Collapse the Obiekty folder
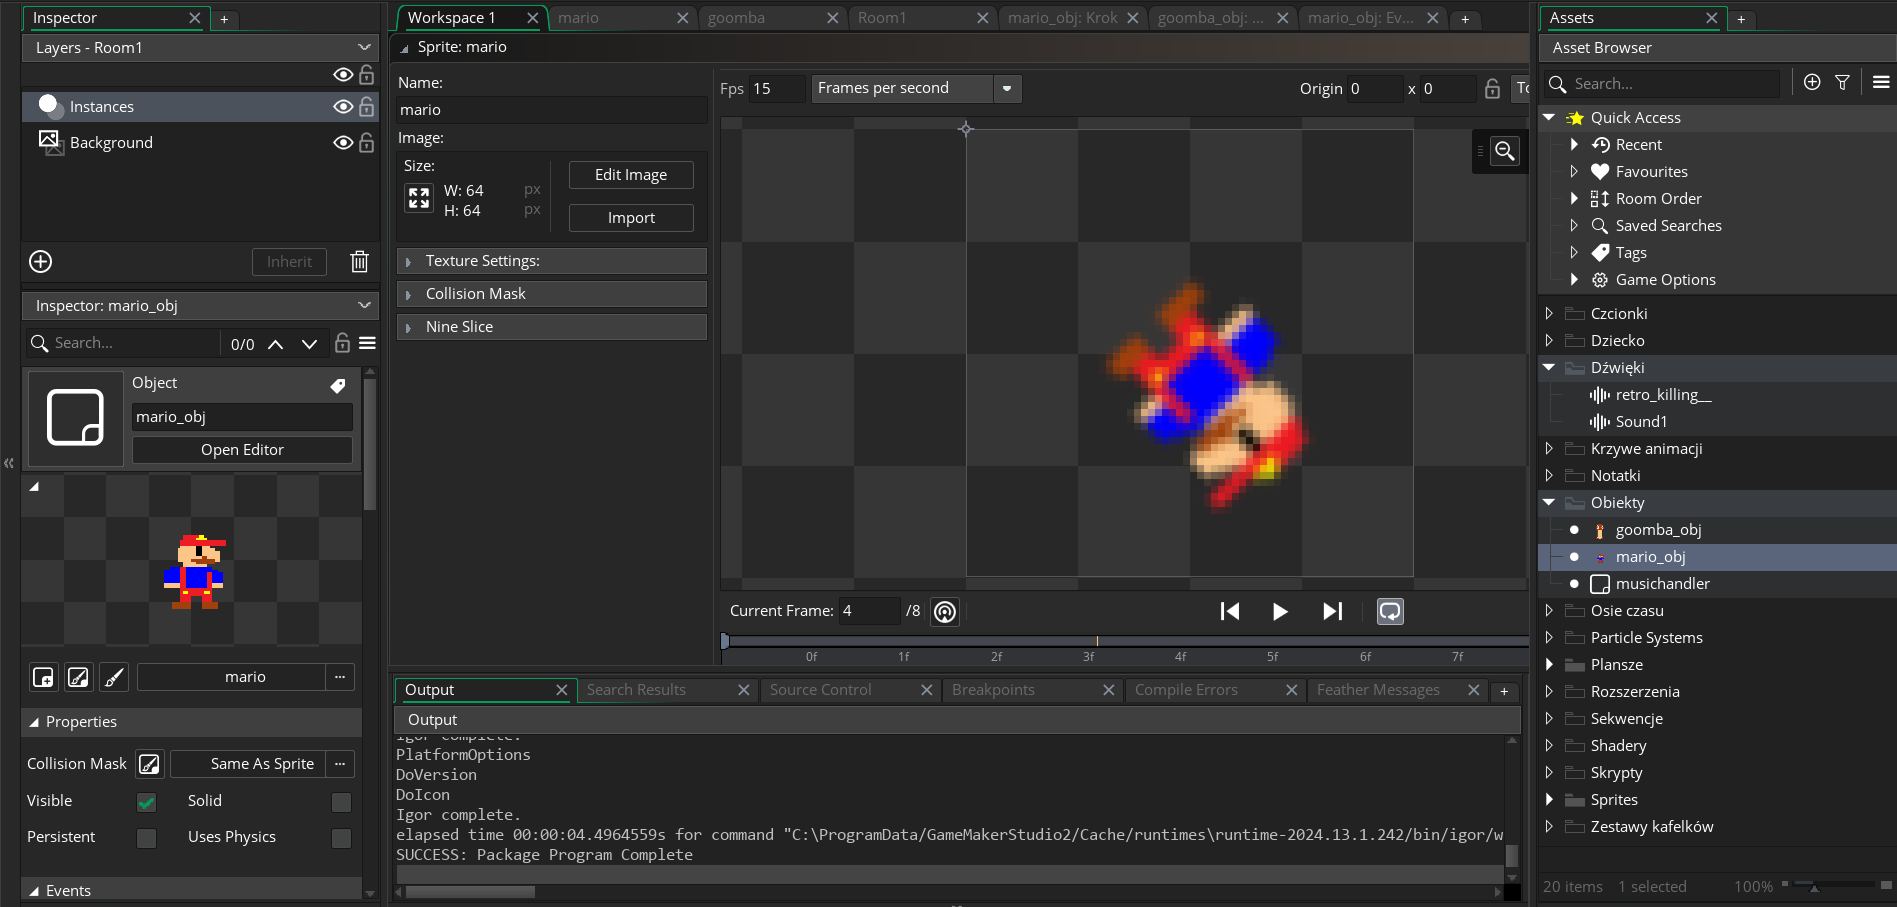Image resolution: width=1897 pixels, height=907 pixels. (x=1549, y=503)
